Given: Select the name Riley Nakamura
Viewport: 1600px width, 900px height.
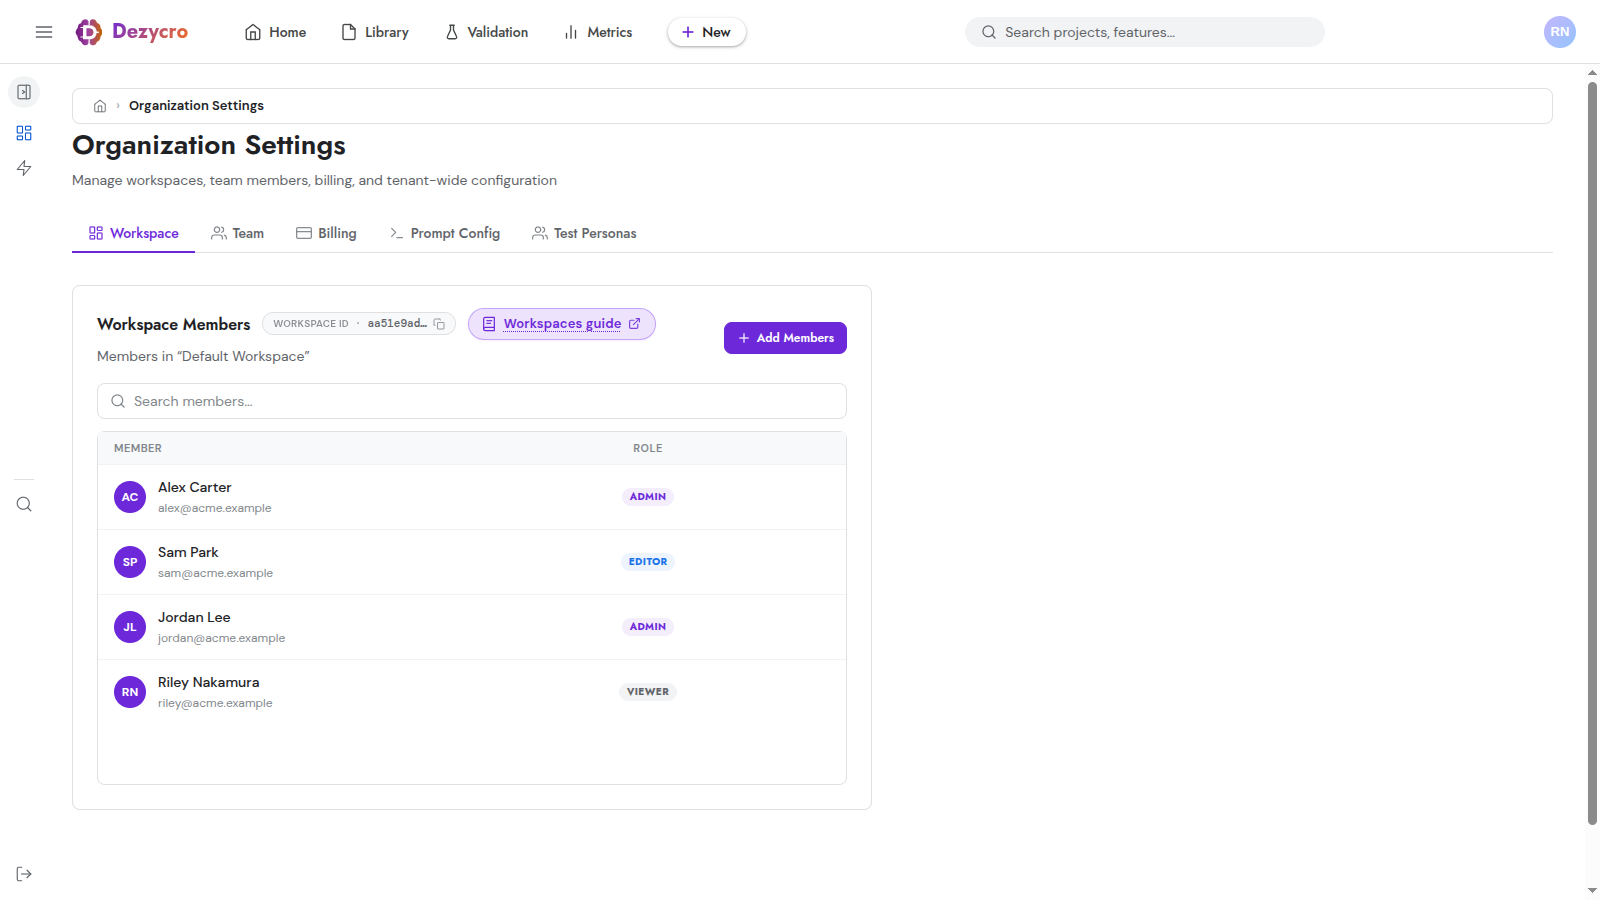Looking at the screenshot, I should (x=208, y=682).
